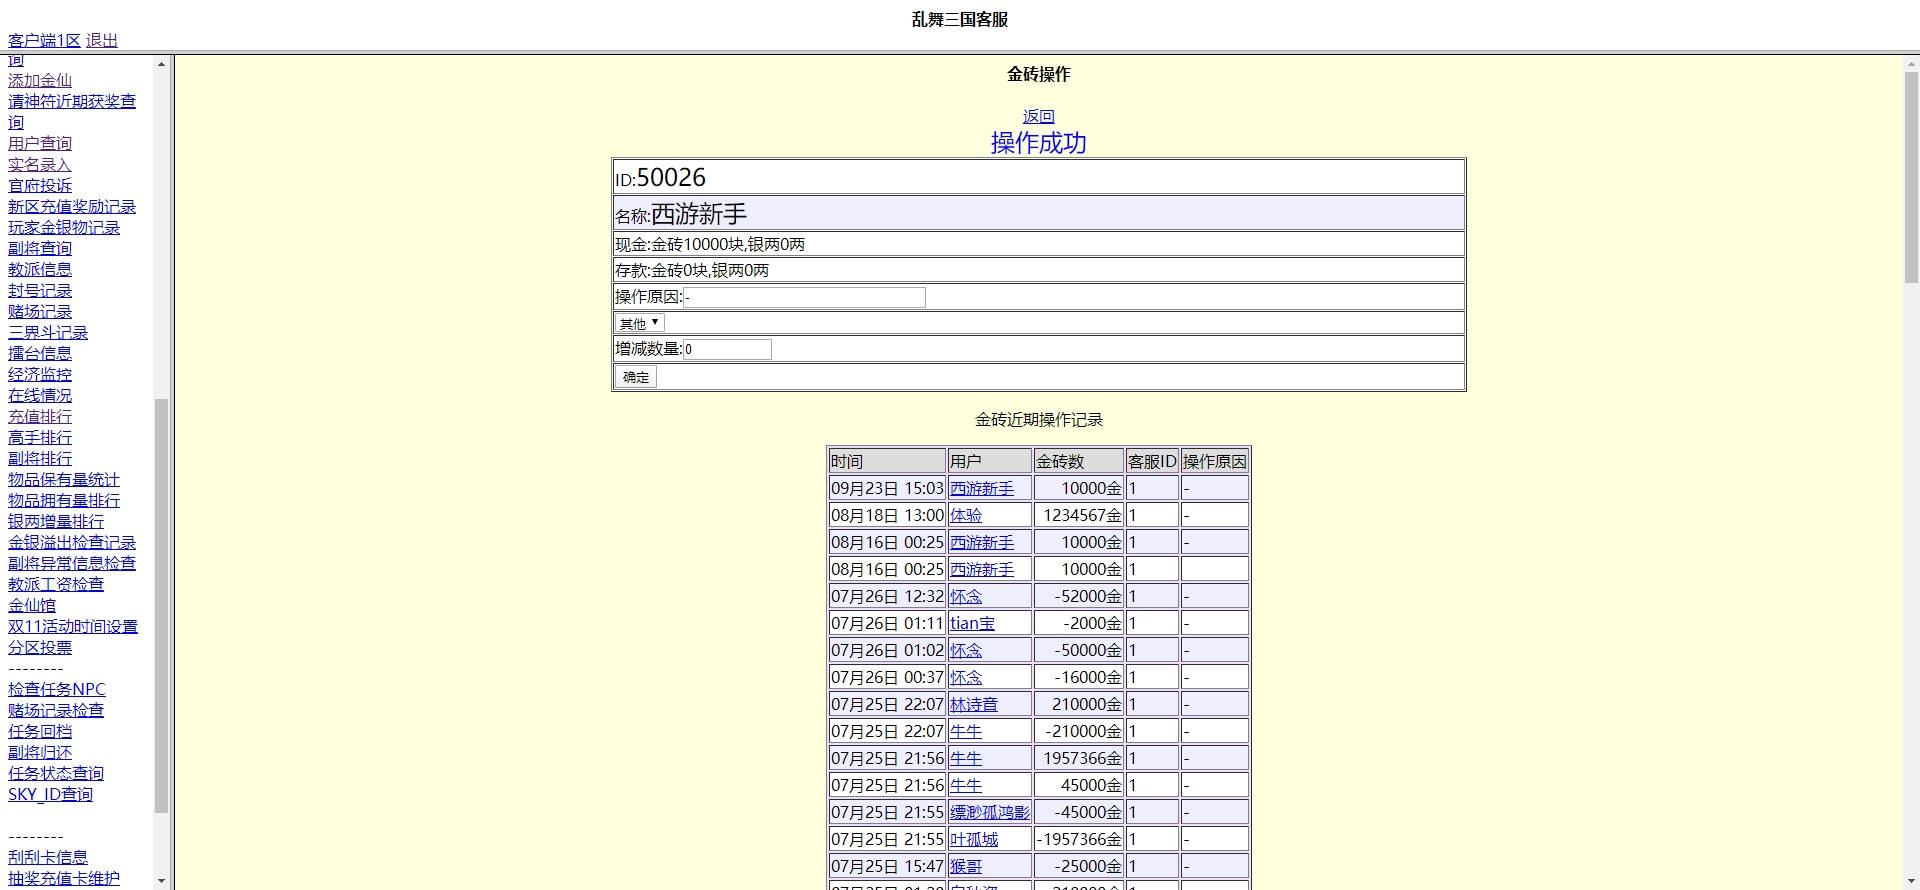Go to 双11活动时间设置 page
Image resolution: width=1920 pixels, height=890 pixels.
(73, 626)
